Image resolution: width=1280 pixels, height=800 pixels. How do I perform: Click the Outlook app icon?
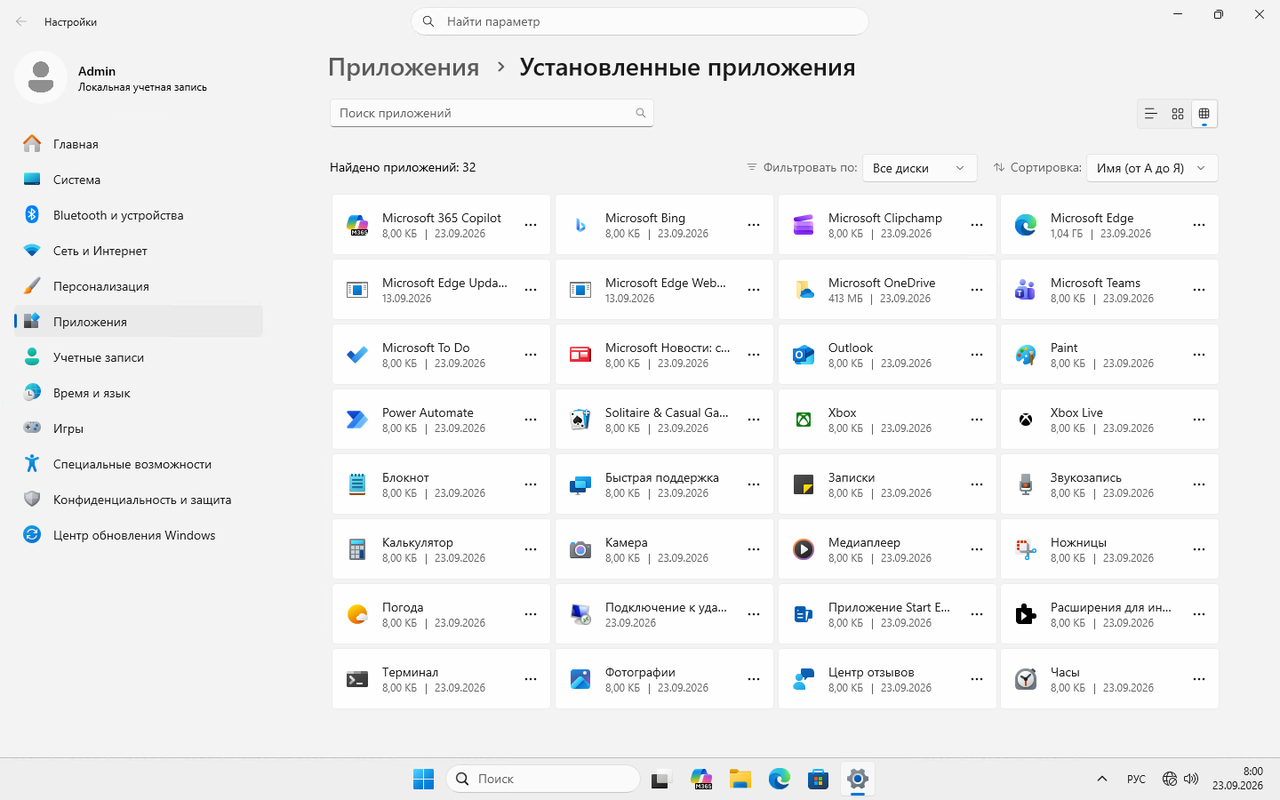803,355
